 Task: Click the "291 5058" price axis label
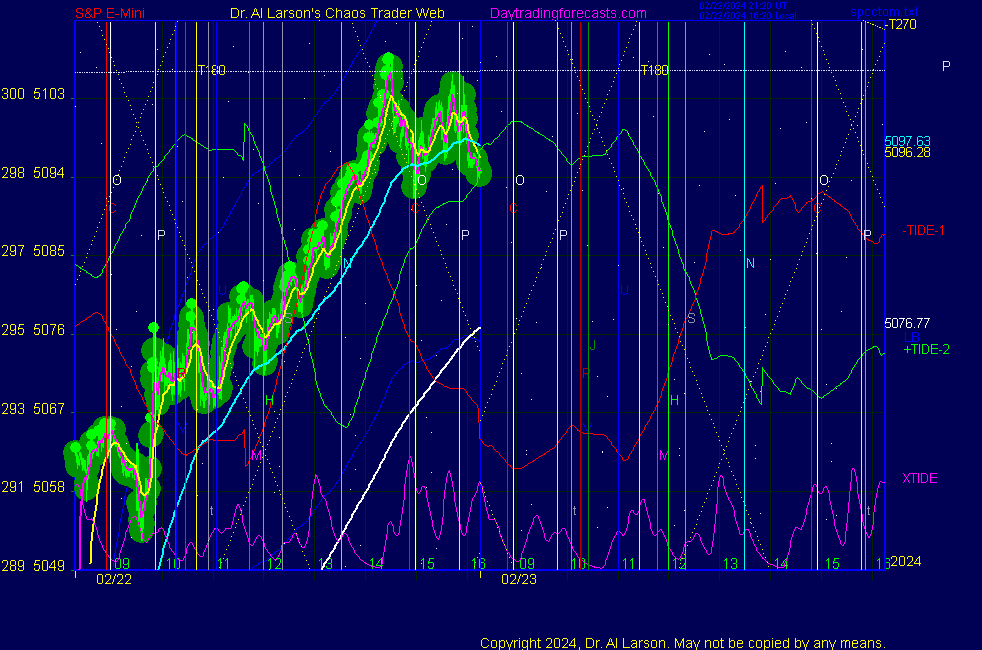coord(33,487)
